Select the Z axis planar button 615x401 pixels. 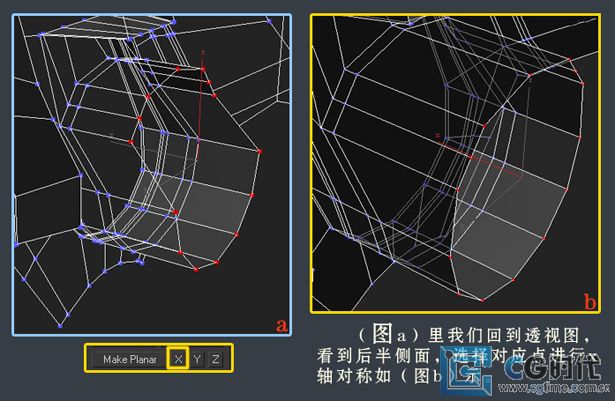[x=215, y=358]
